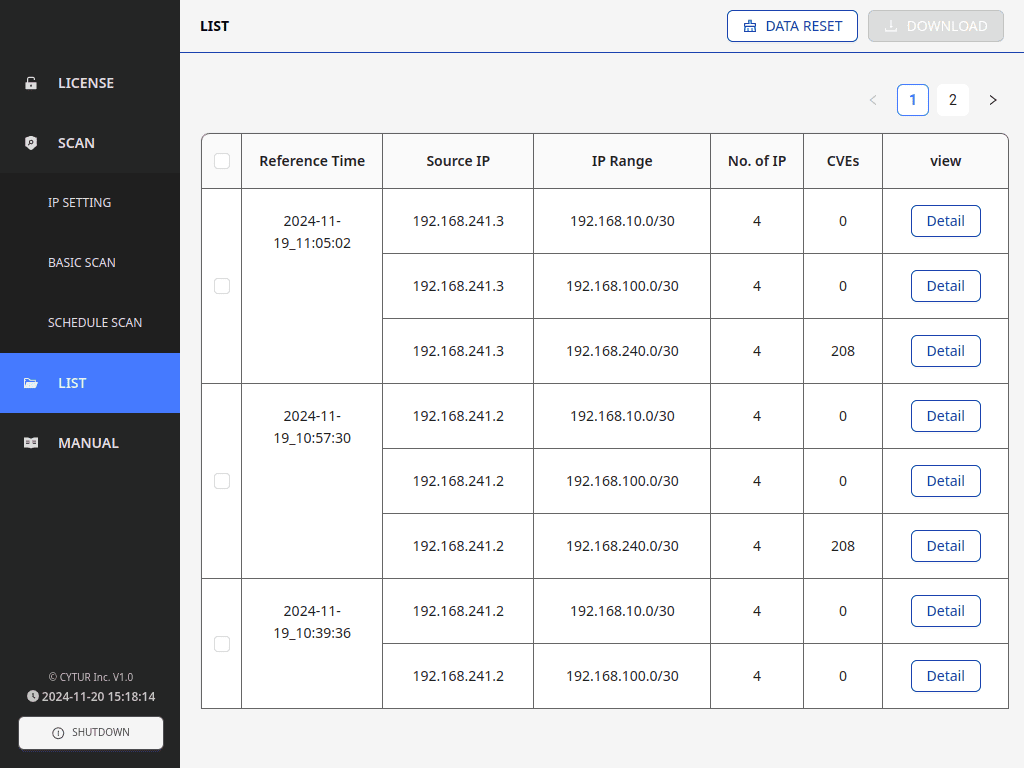The image size is (1024, 768).
Task: Open page 2 of the list
Action: tap(953, 100)
